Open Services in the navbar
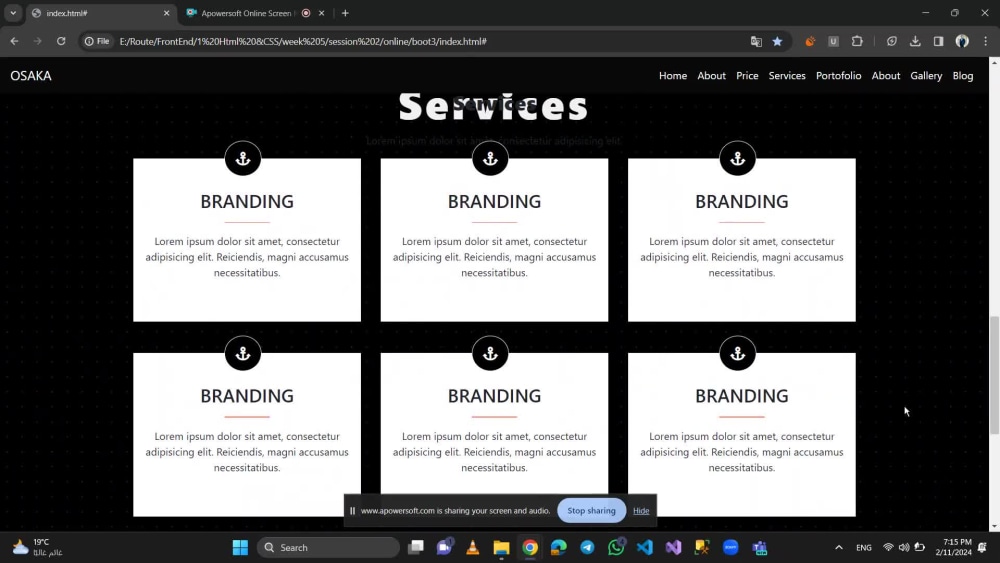Viewport: 1000px width, 563px height. point(786,75)
